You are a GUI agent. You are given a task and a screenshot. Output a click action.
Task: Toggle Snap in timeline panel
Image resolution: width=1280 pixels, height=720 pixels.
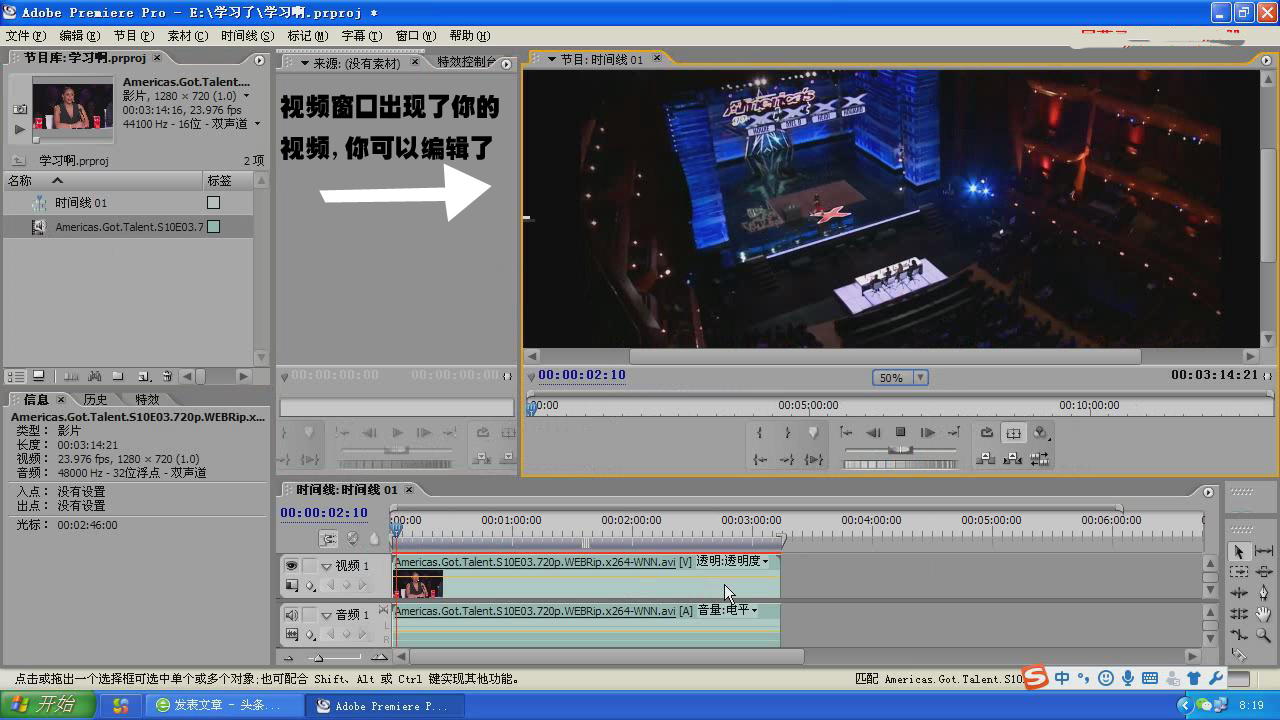point(328,538)
